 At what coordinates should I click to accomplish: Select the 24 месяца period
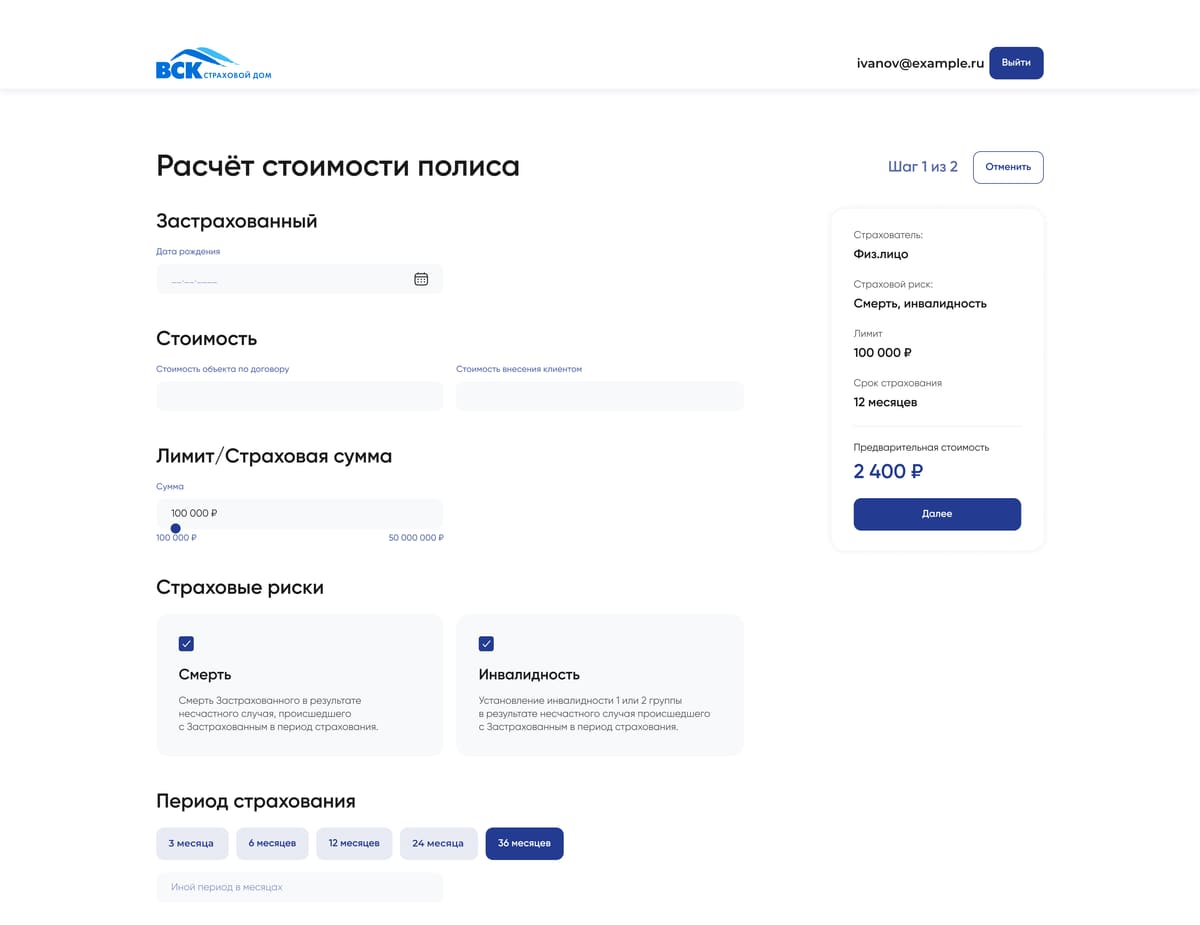pos(438,843)
